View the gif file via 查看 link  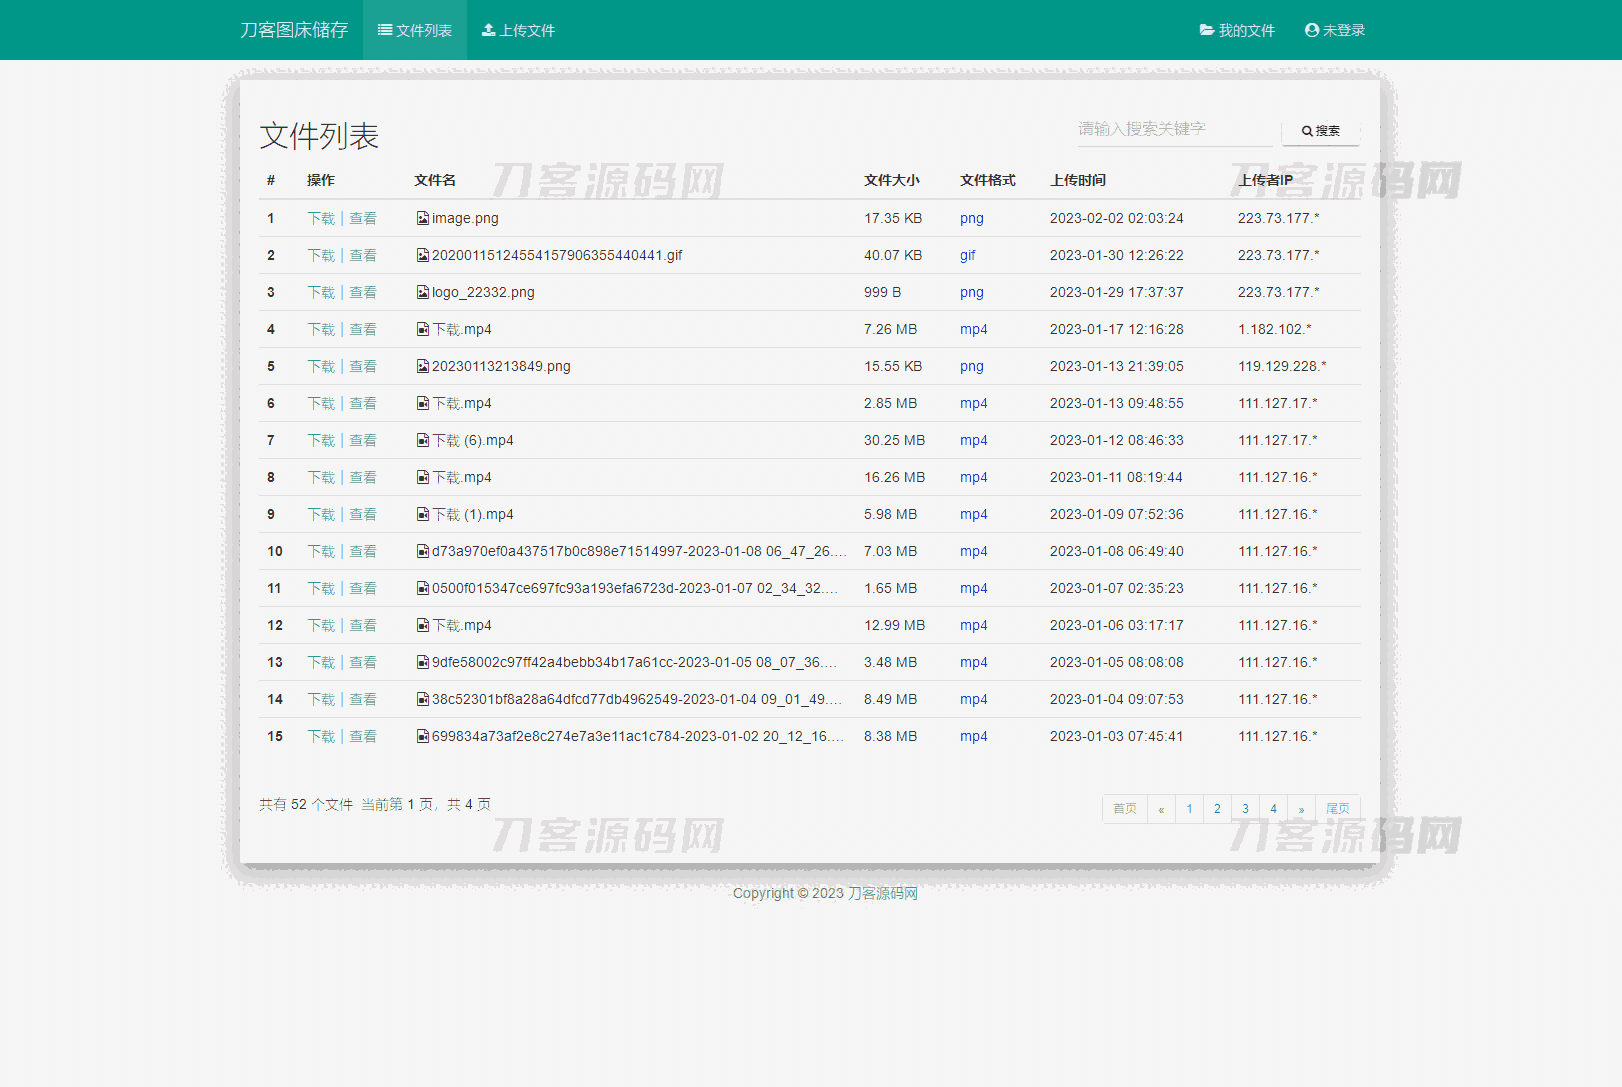[x=363, y=255]
